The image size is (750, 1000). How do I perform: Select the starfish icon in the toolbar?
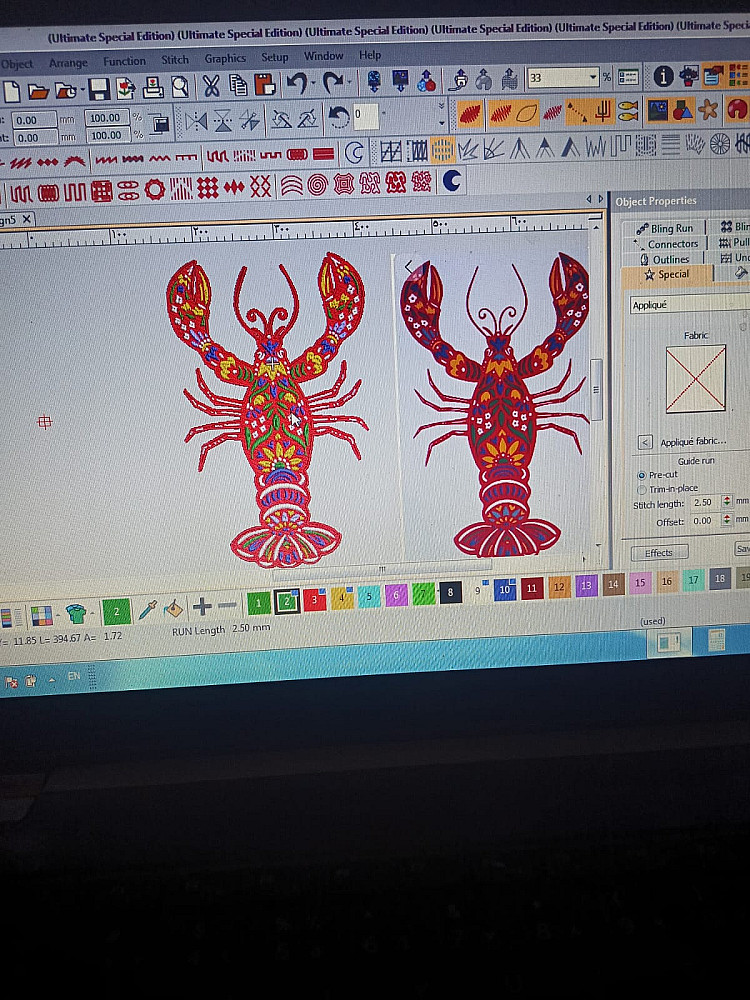pos(708,109)
